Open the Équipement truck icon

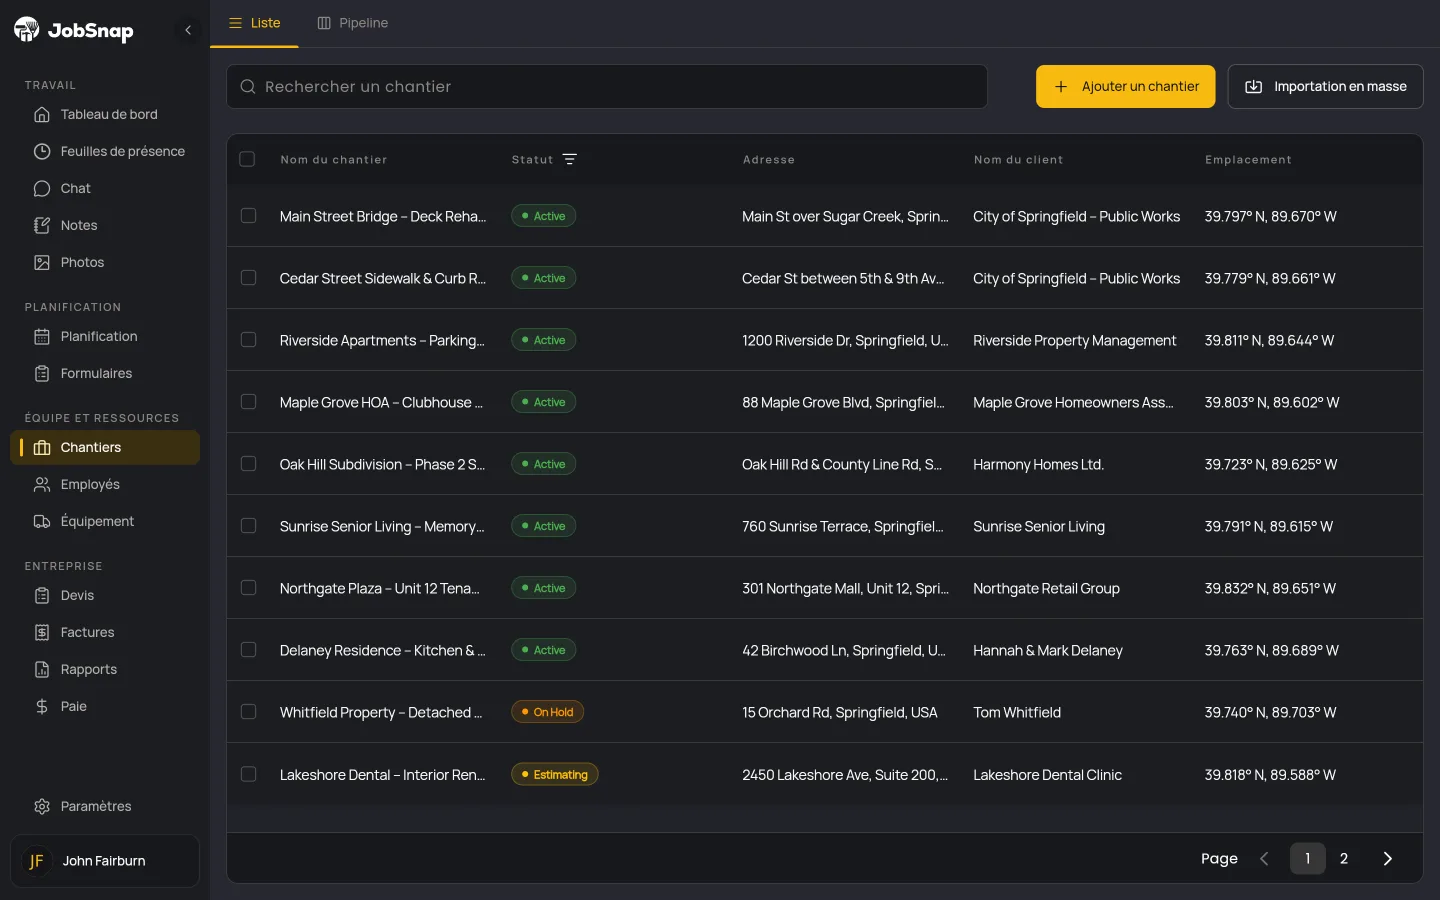coord(42,521)
